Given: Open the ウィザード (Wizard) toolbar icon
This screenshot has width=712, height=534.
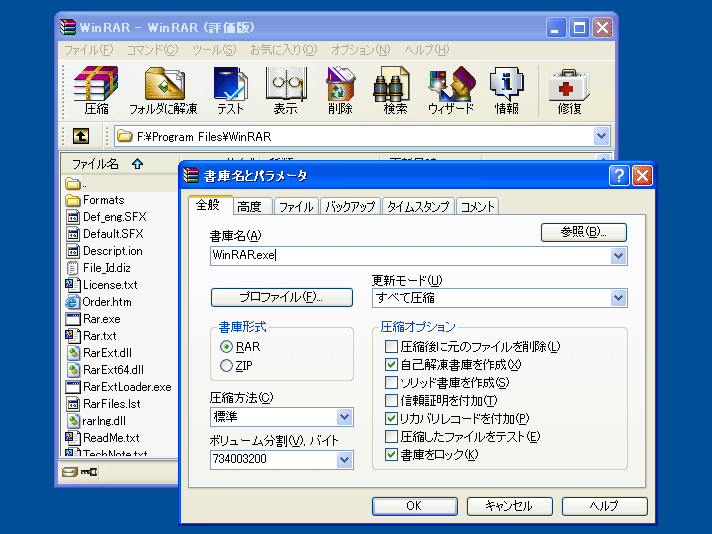Looking at the screenshot, I should [x=451, y=84].
